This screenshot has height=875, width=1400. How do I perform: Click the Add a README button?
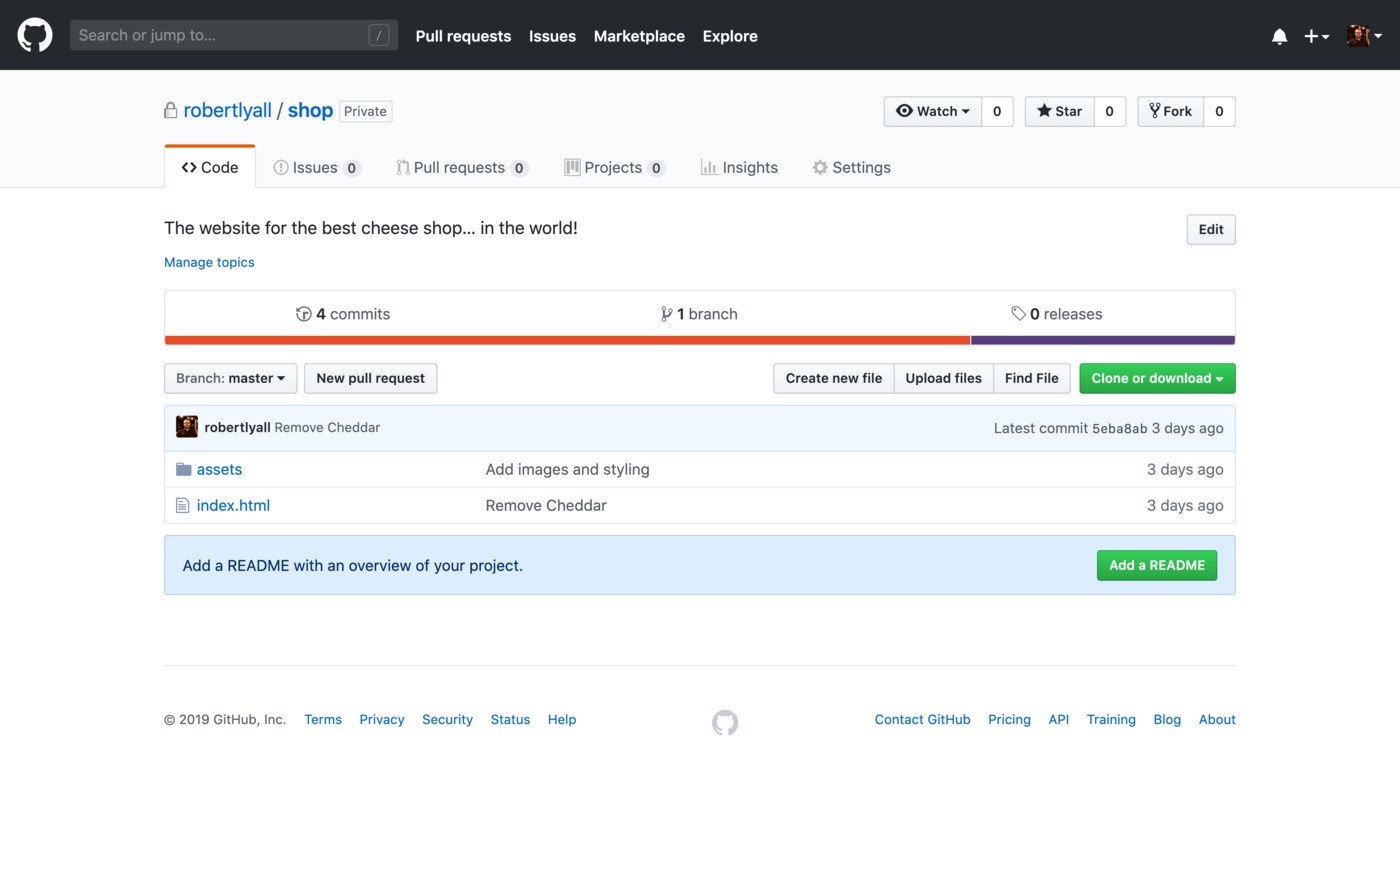coord(1157,565)
